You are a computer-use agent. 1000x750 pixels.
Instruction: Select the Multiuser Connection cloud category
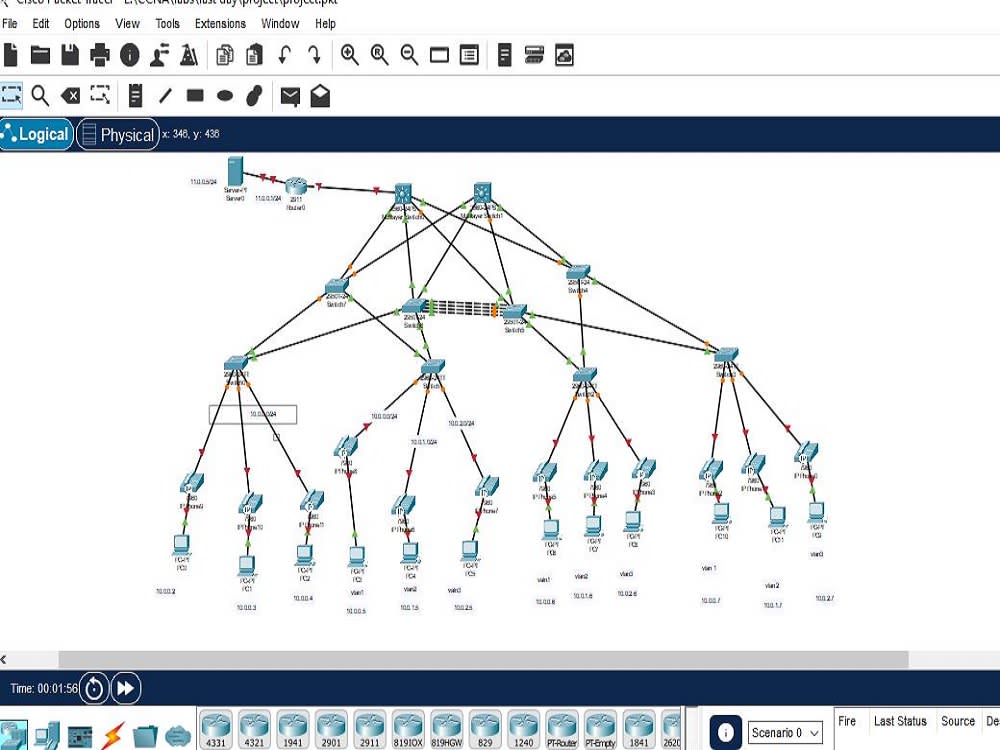(x=178, y=737)
